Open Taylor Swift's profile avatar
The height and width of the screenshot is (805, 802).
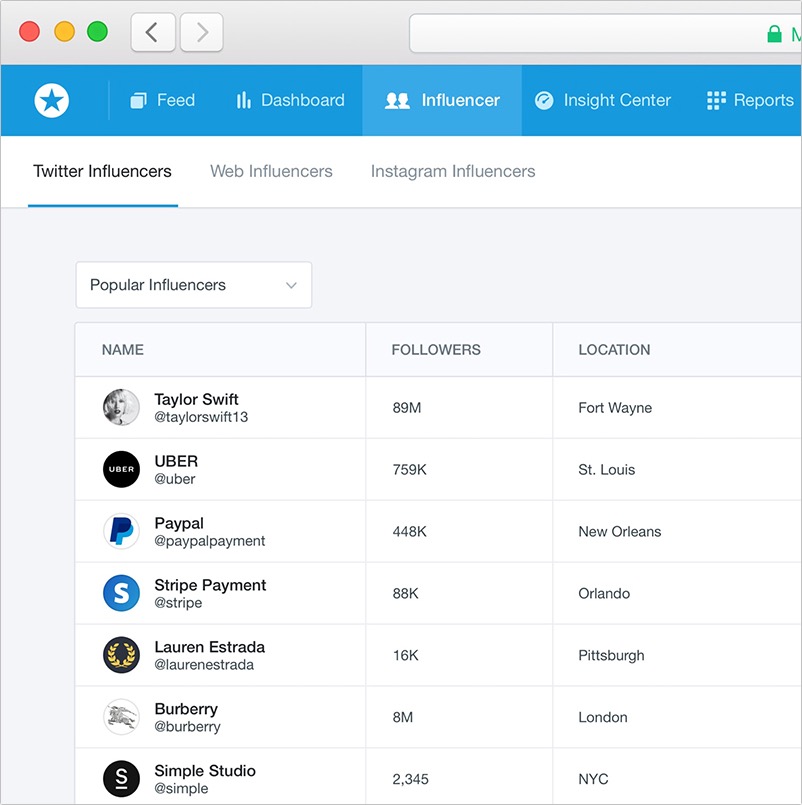tap(121, 407)
